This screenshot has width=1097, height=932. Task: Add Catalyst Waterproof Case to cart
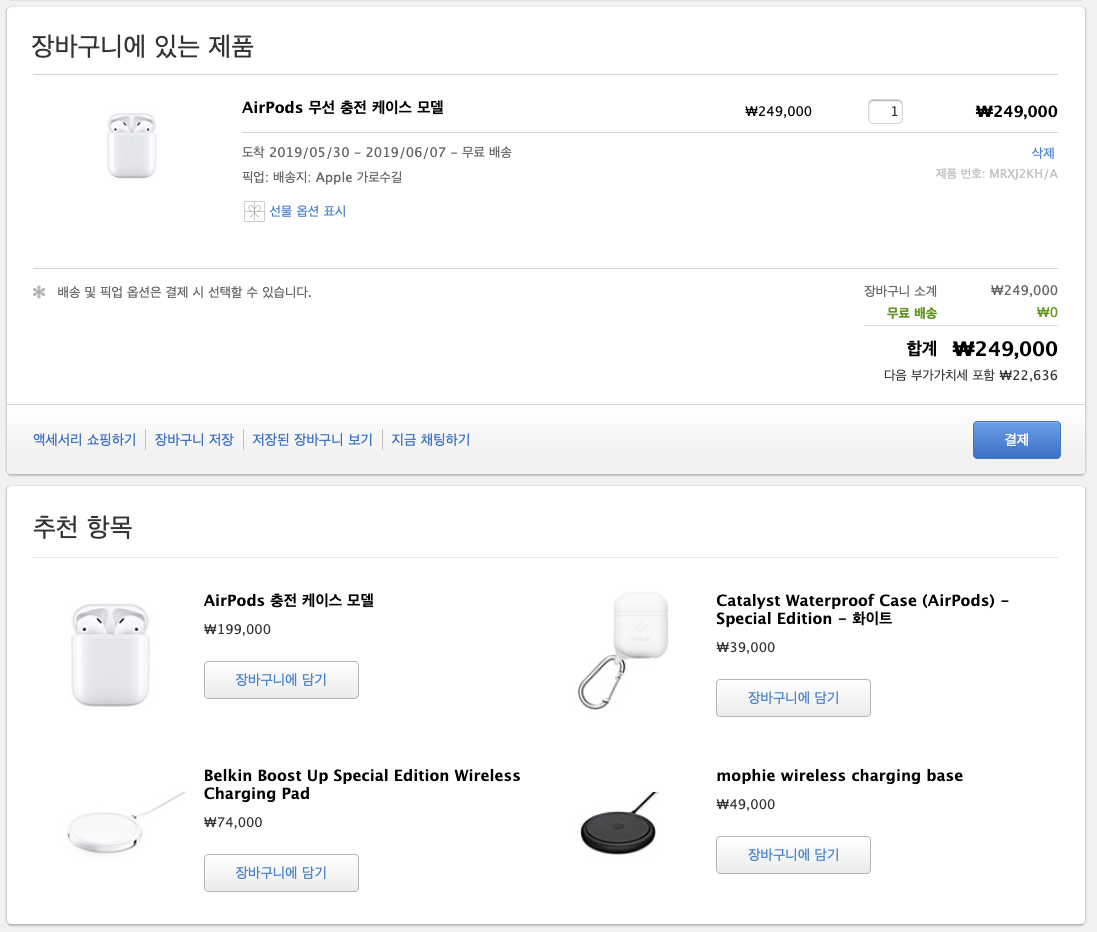793,698
